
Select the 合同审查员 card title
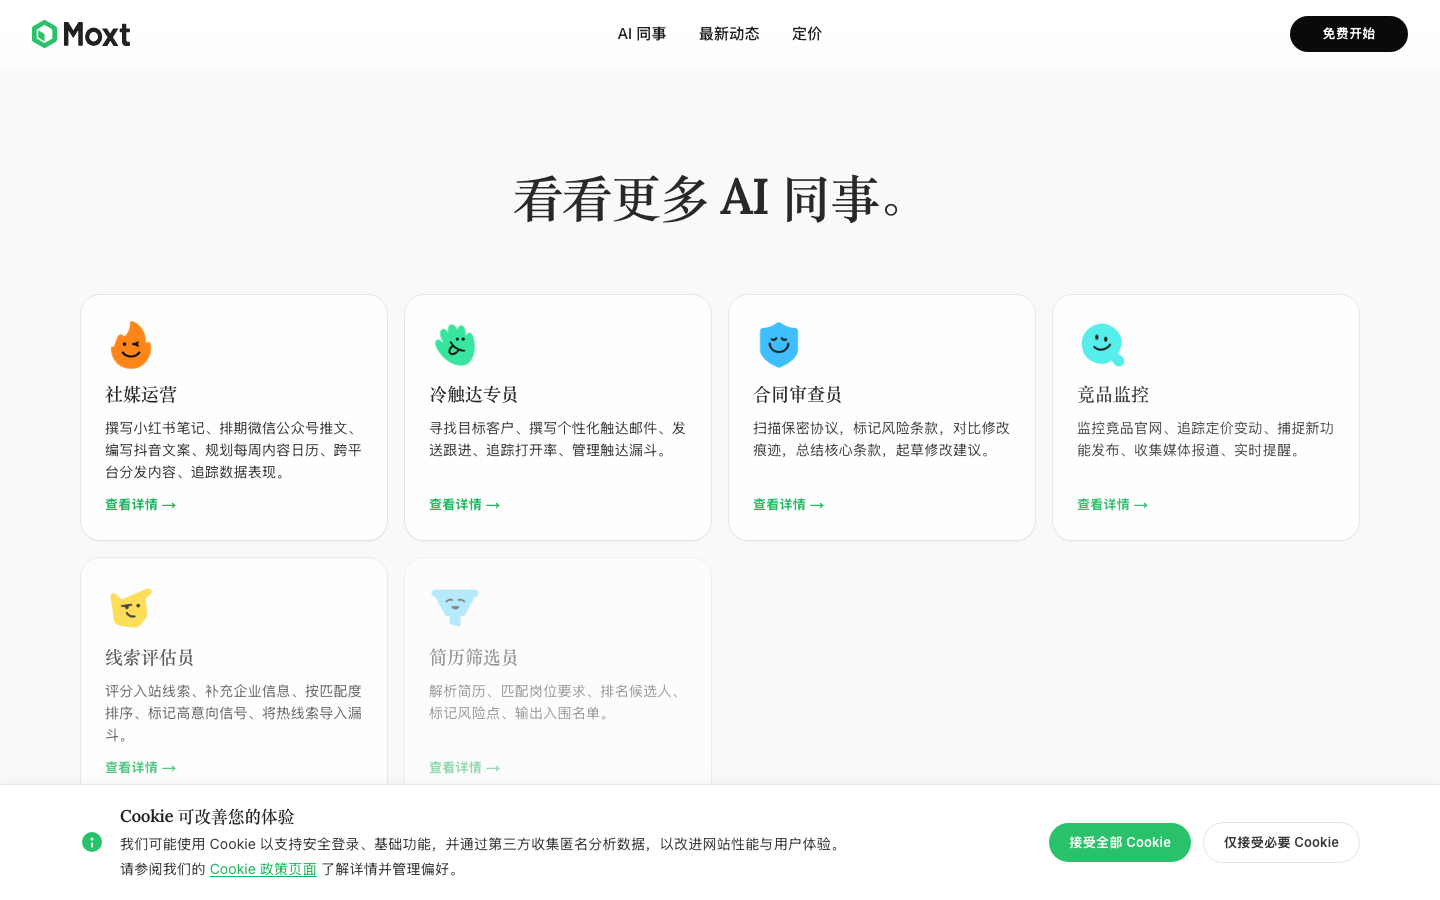pyautogui.click(x=798, y=395)
